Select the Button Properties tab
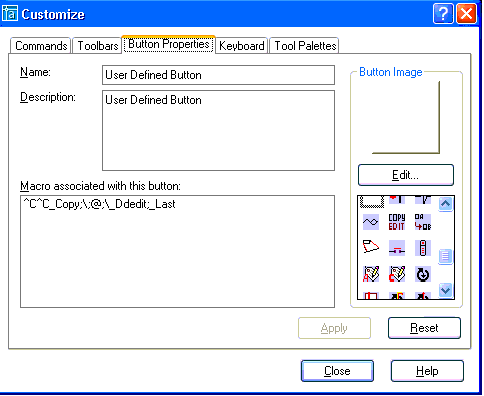484x396 pixels. [x=169, y=44]
